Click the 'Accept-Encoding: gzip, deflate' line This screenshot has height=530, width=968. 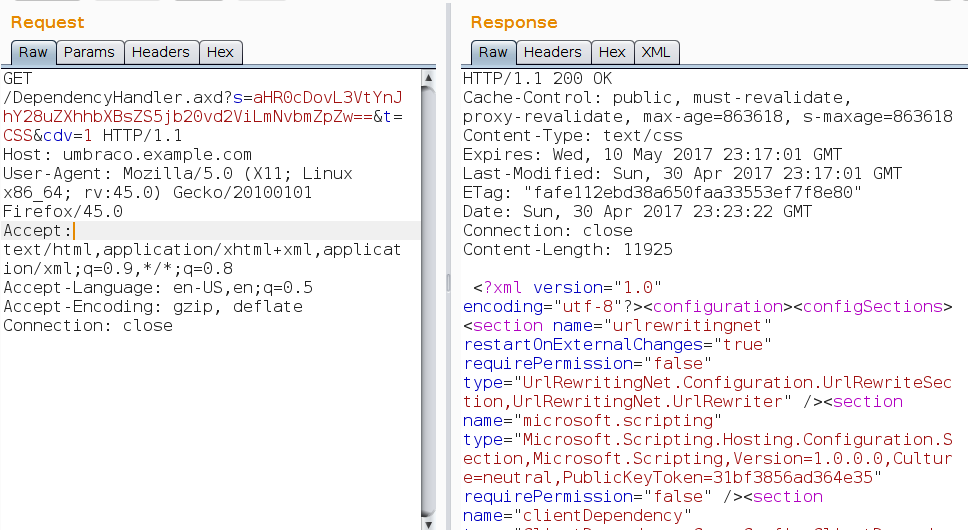point(153,307)
